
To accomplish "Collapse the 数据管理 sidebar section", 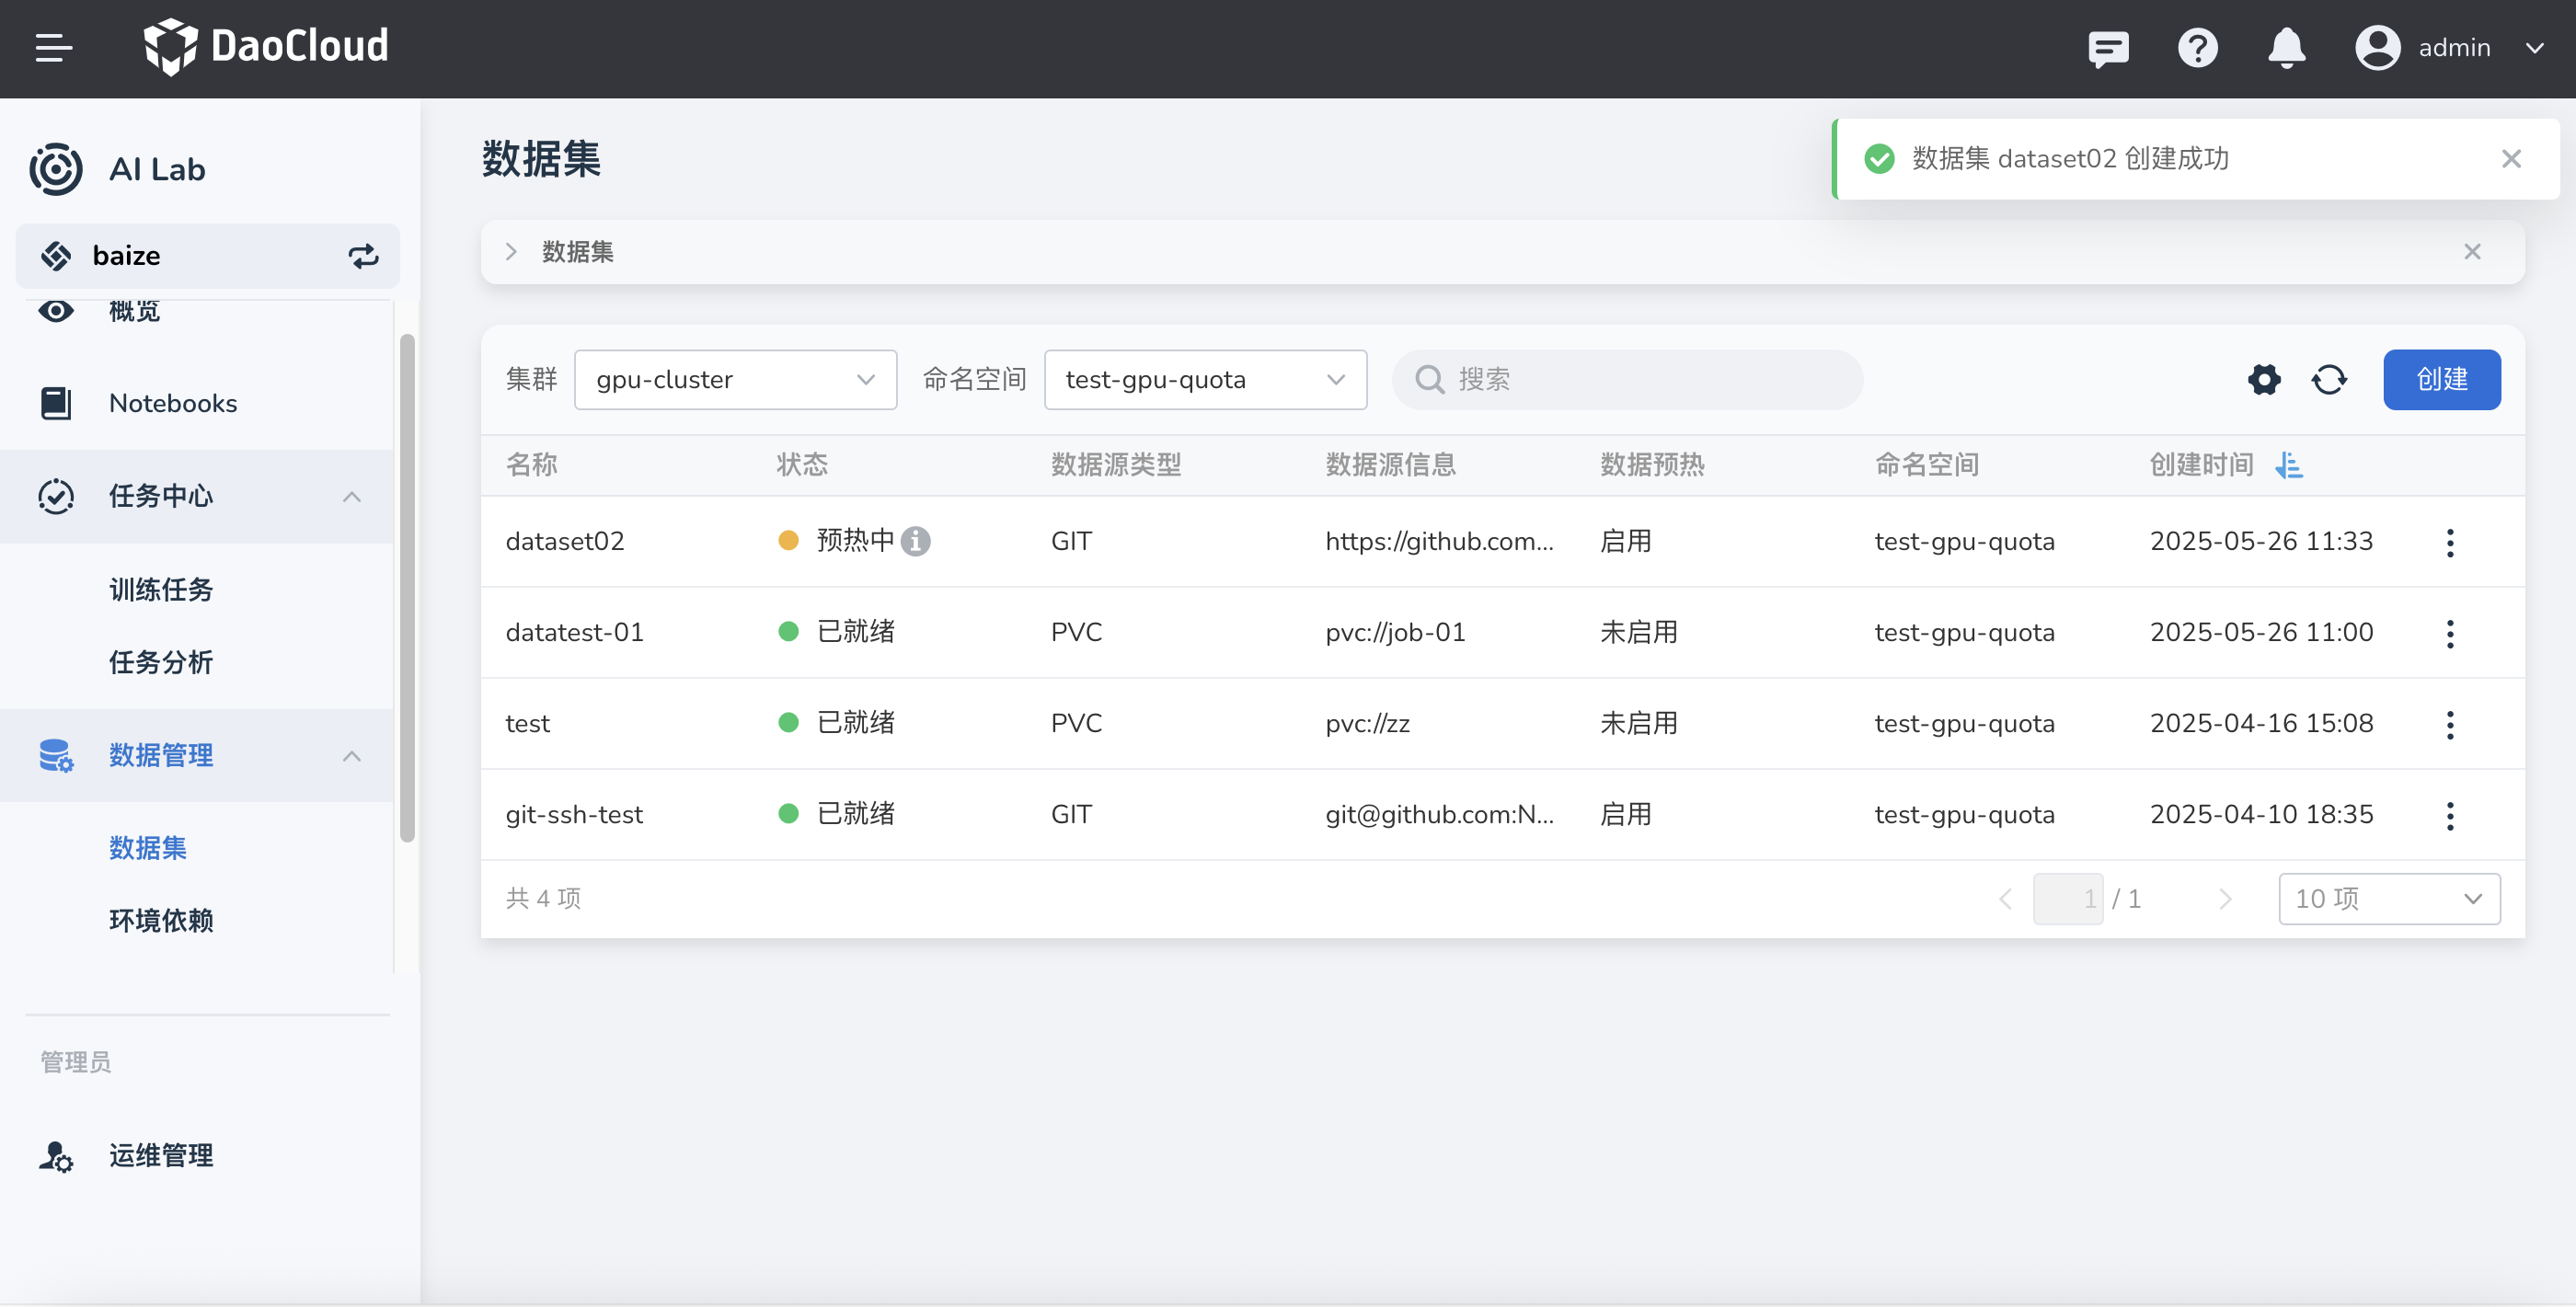I will pyautogui.click(x=351, y=756).
